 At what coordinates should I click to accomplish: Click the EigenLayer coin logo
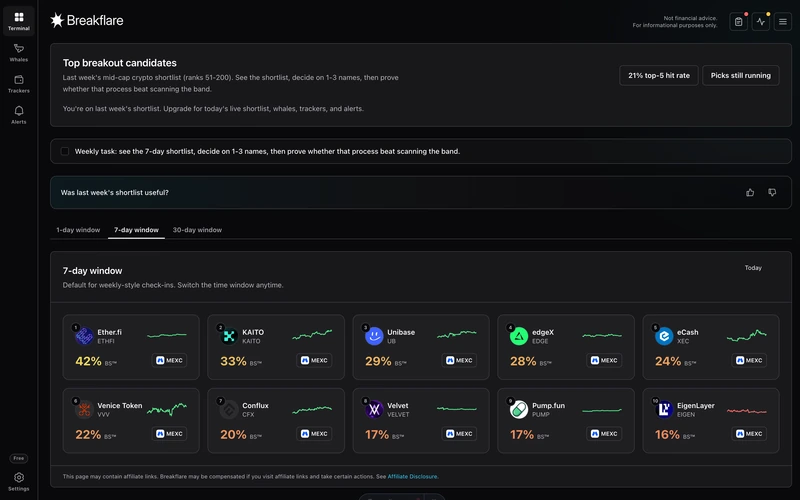click(x=664, y=409)
